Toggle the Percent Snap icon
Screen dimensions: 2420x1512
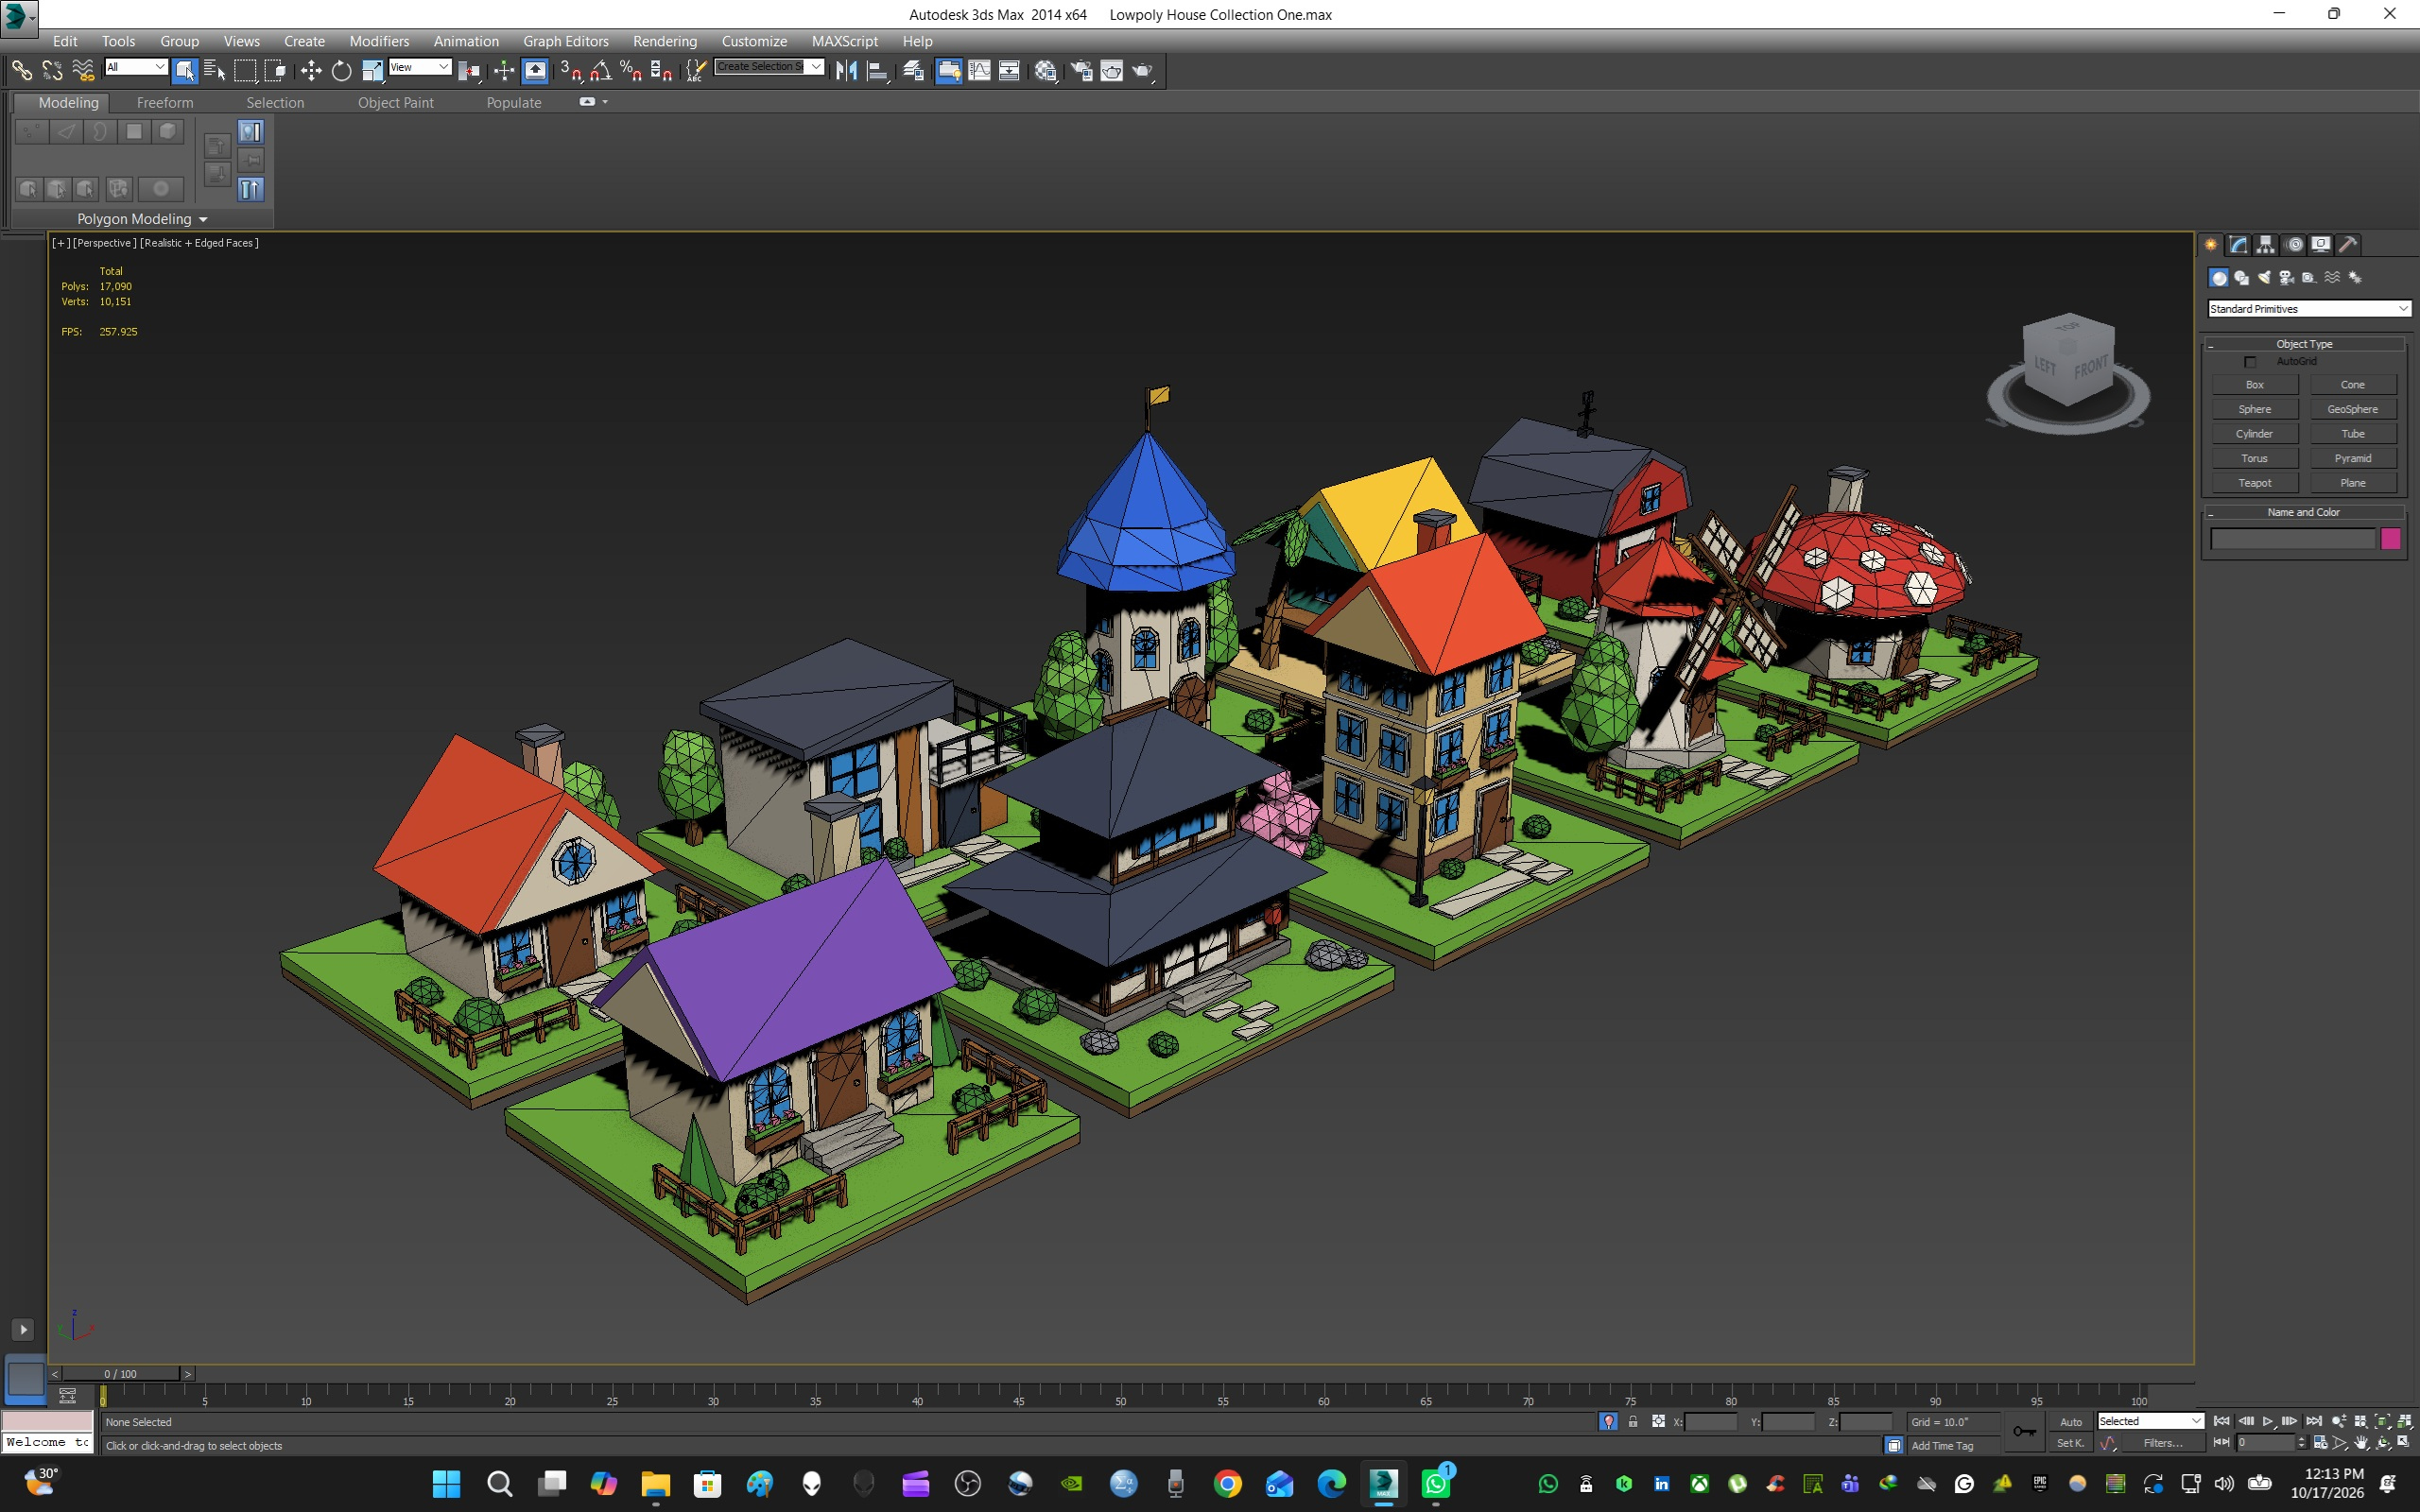631,70
